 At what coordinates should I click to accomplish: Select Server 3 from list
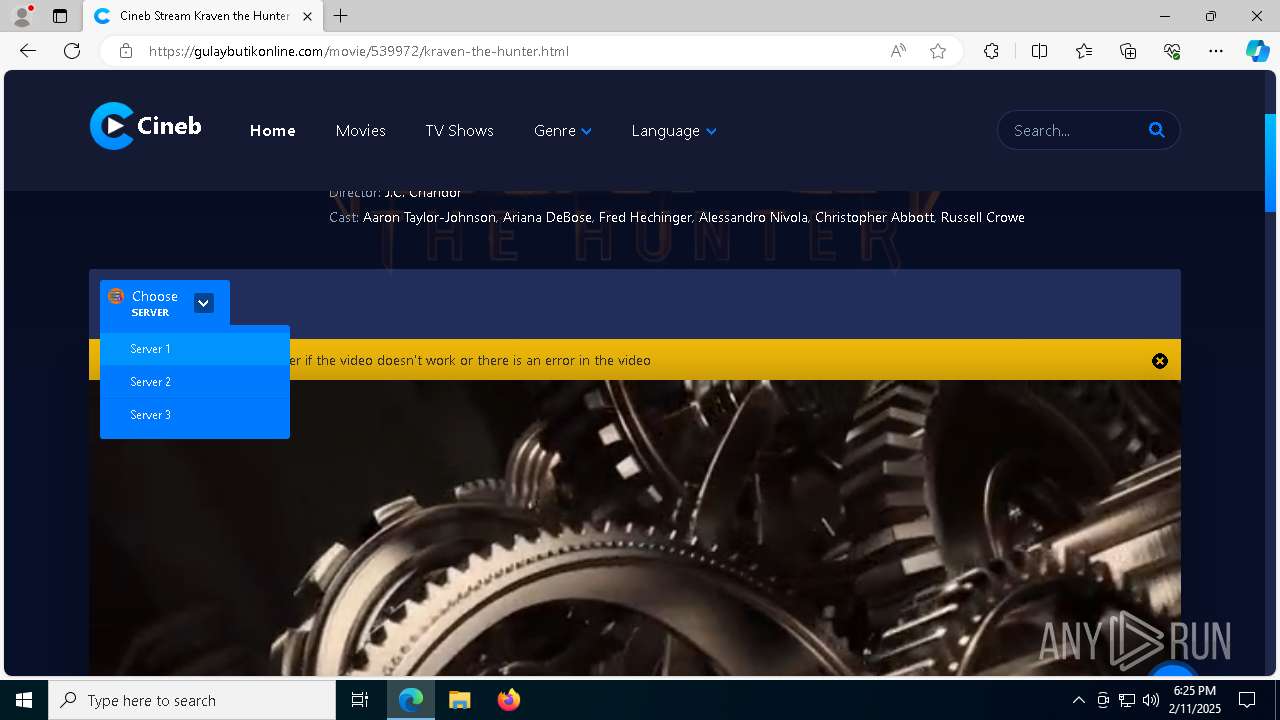195,415
